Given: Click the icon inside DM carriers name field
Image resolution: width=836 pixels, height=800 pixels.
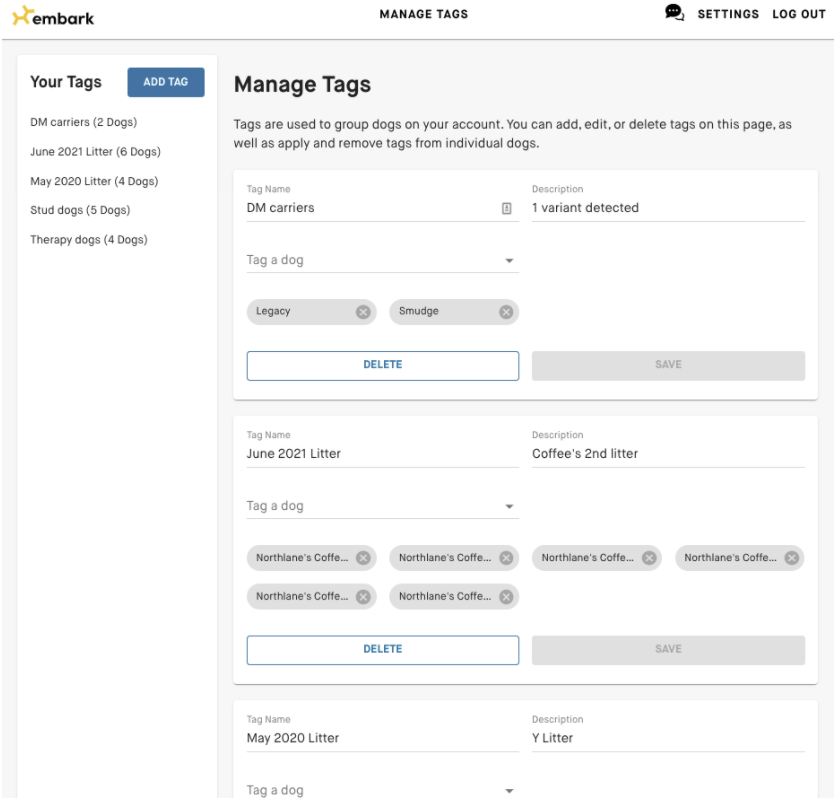Looking at the screenshot, I should (507, 209).
